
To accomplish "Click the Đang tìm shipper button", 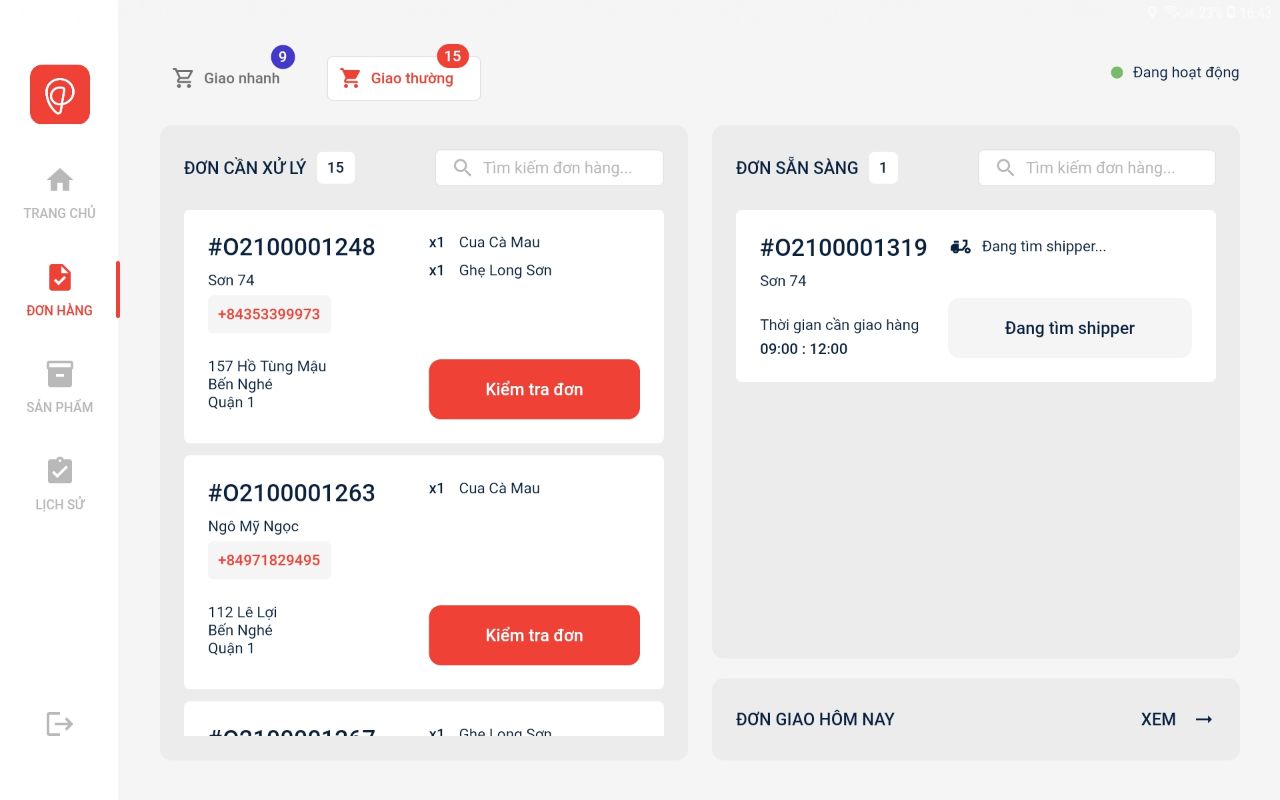I will point(1069,328).
